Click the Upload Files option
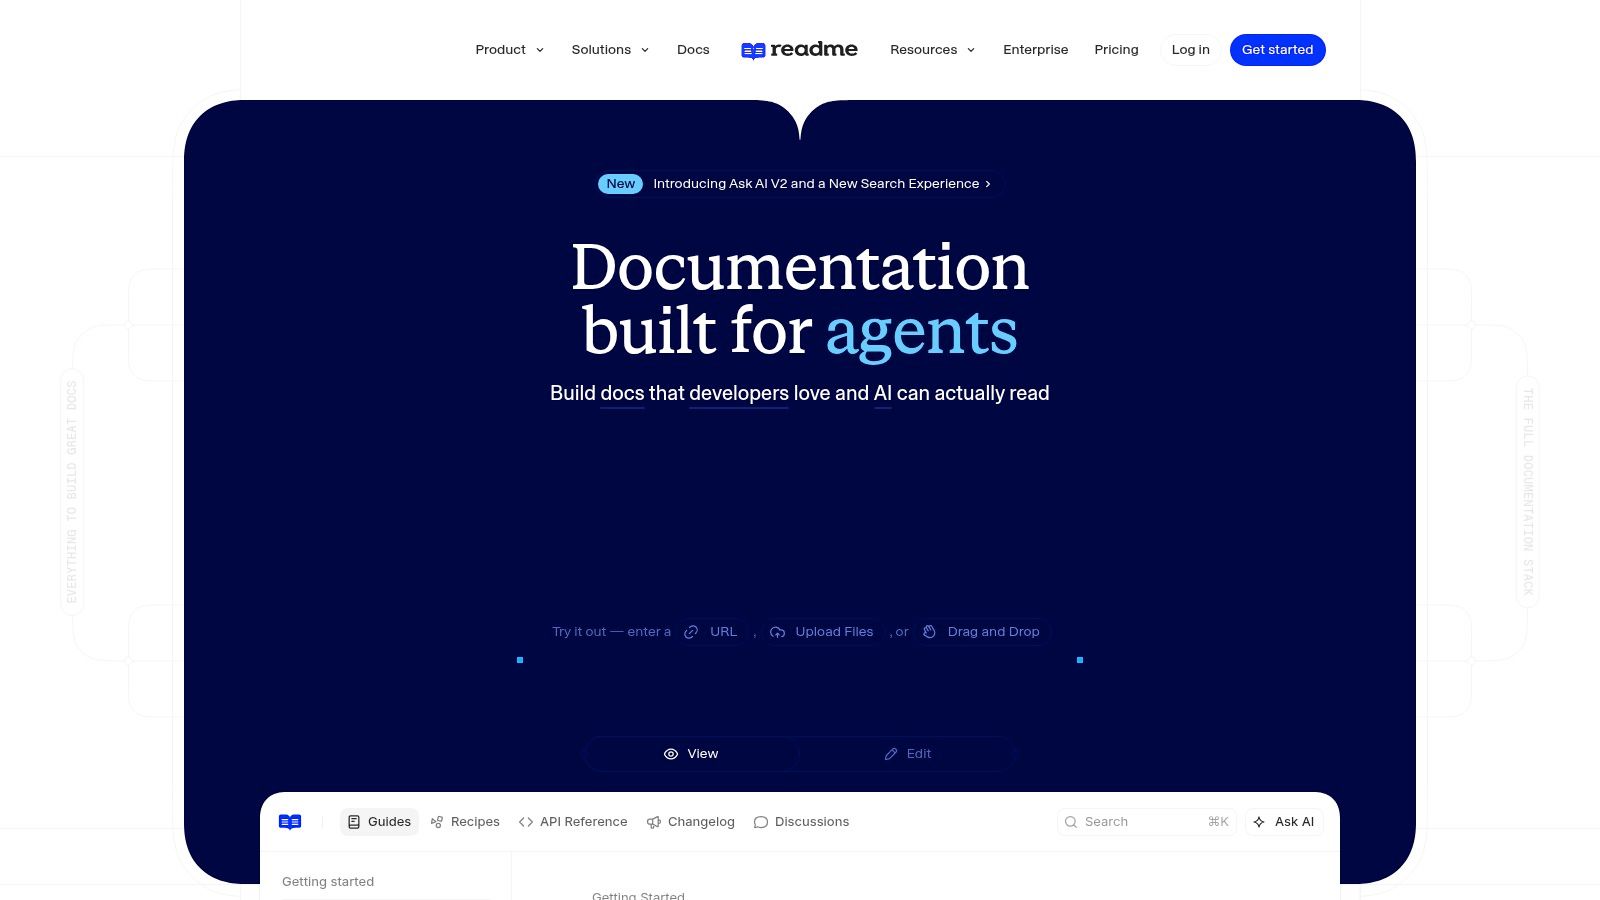Viewport: 1600px width, 900px height. point(822,632)
